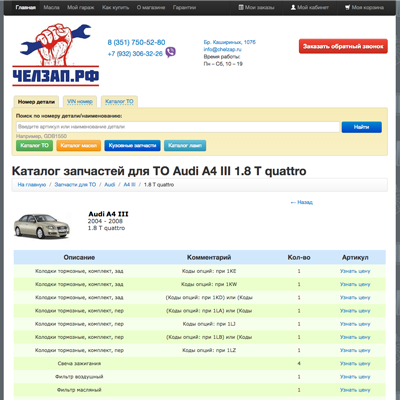This screenshot has height=400, width=400.
Task: Click the ← Назад link
Action: [x=302, y=202]
